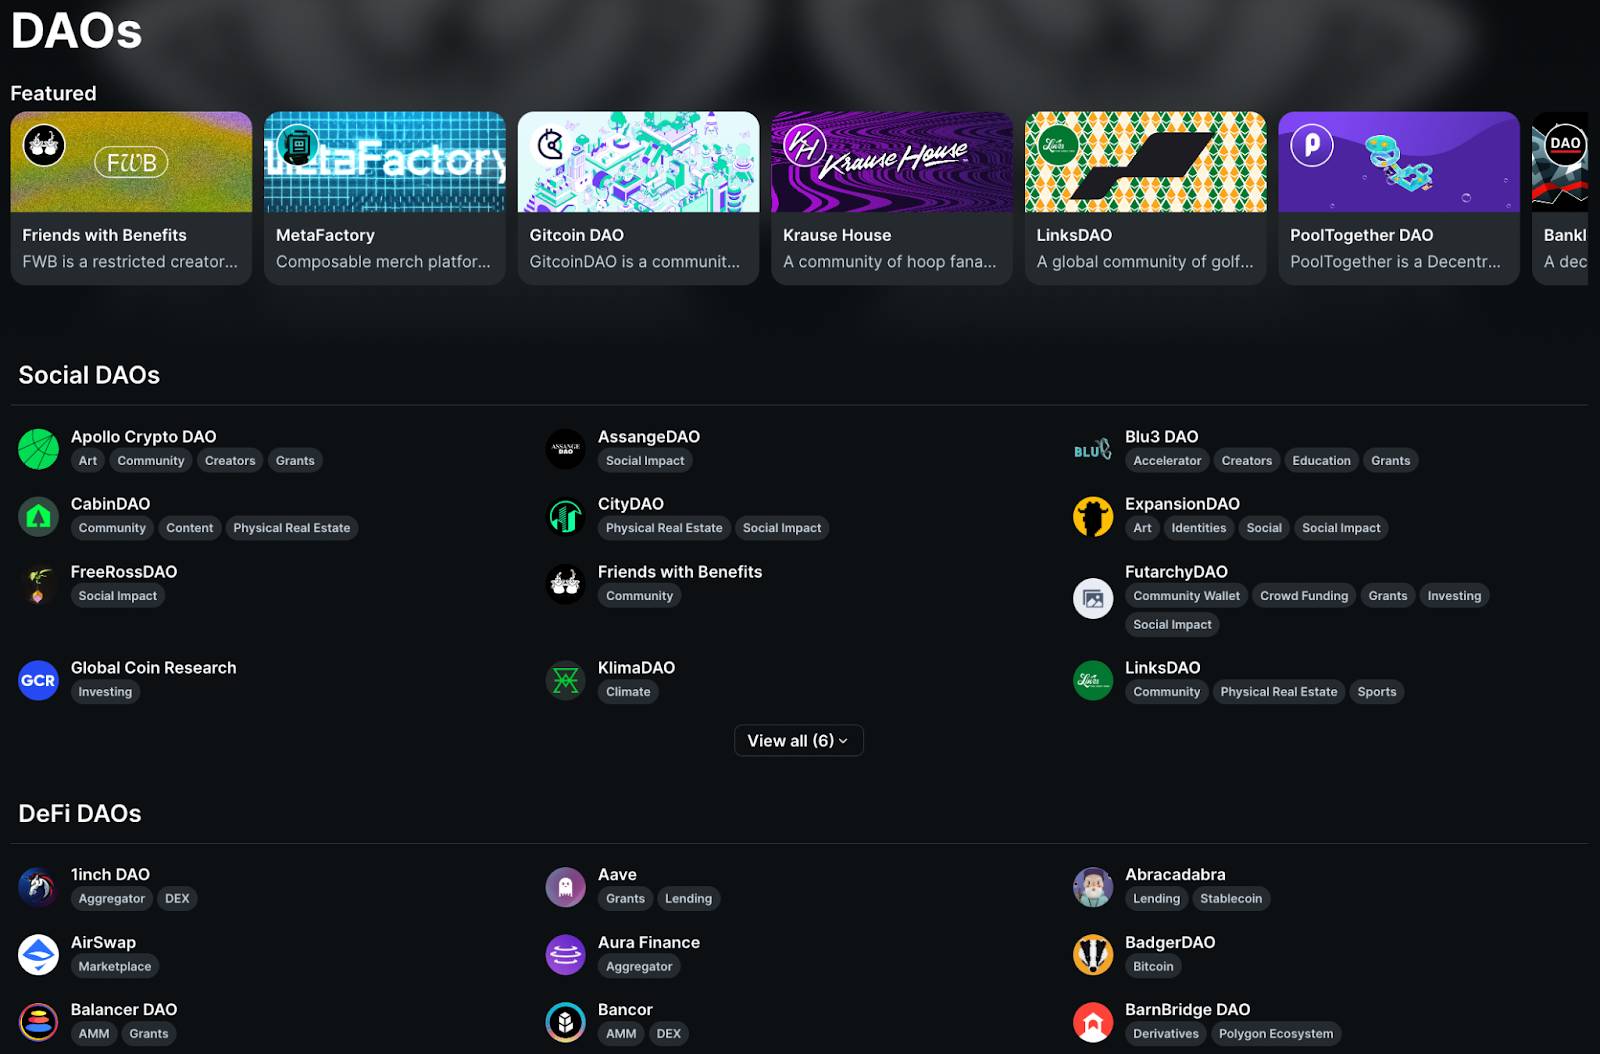This screenshot has width=1600, height=1054.
Task: Open the Aura Finance listing name
Action: tap(649, 942)
